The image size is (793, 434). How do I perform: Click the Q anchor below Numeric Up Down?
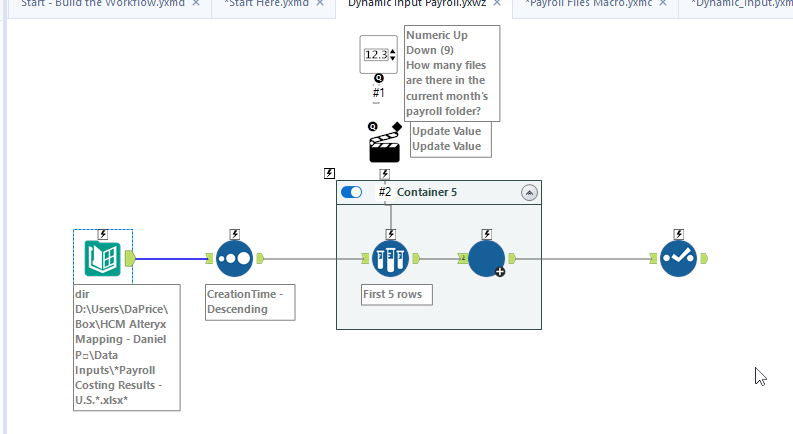pos(379,78)
